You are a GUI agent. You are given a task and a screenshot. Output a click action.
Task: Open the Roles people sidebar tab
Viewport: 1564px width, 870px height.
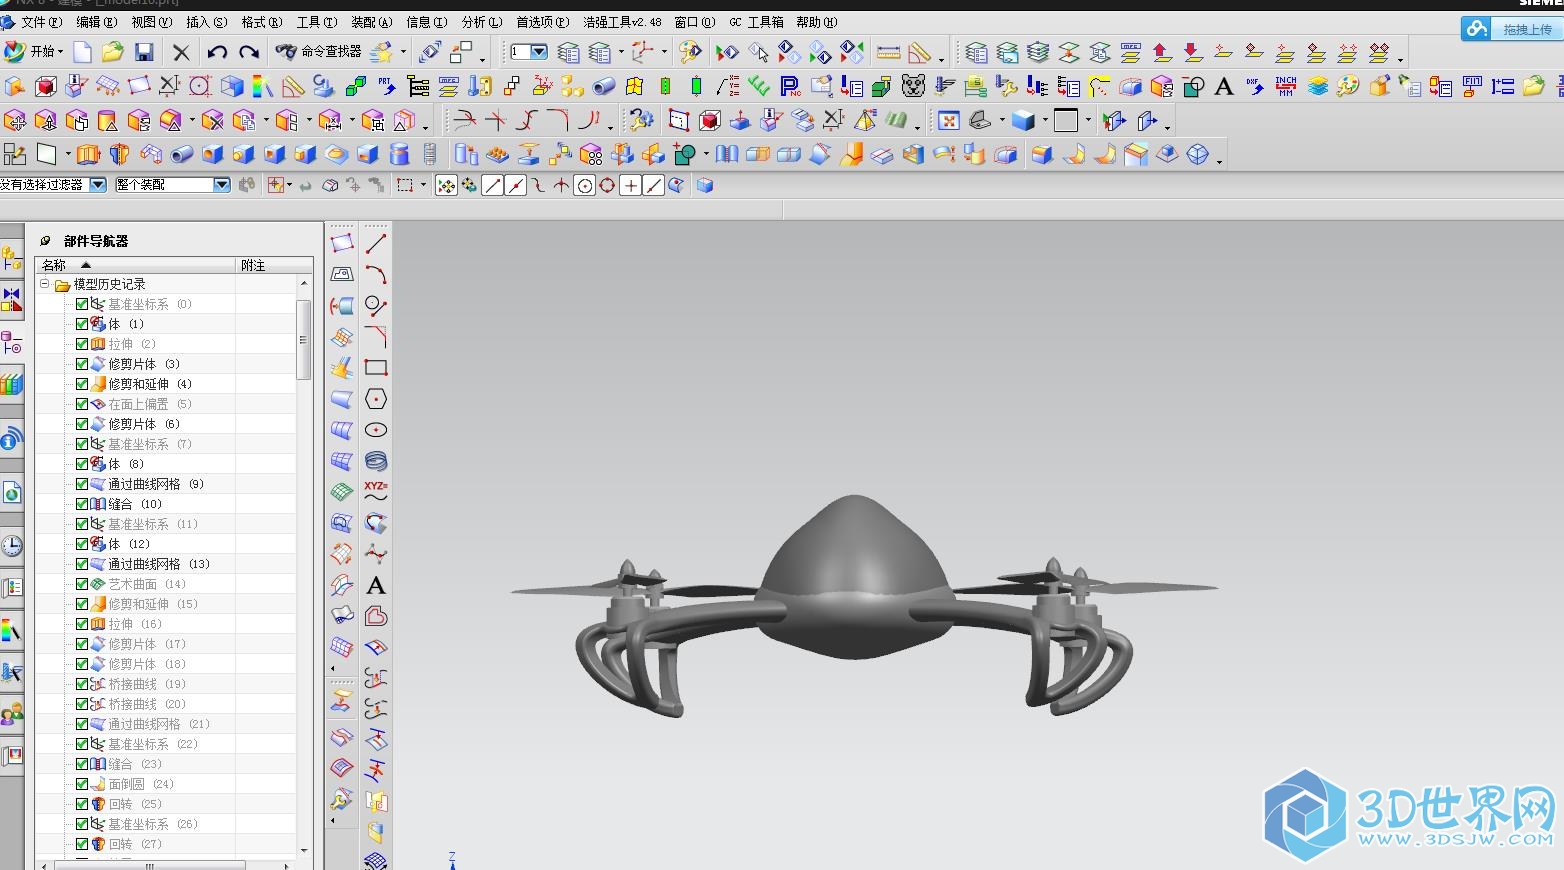tap(12, 714)
